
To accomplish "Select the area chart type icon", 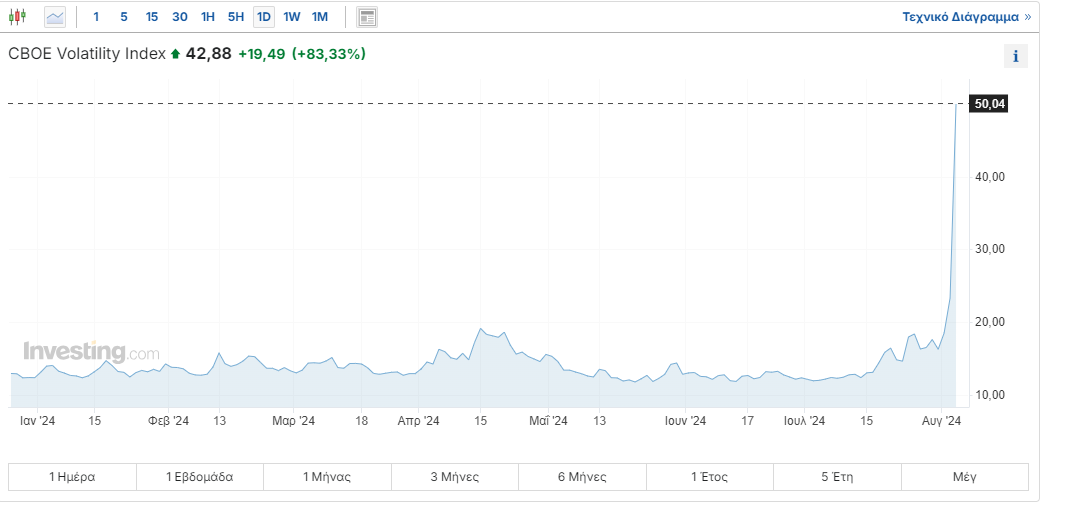I will pos(54,17).
